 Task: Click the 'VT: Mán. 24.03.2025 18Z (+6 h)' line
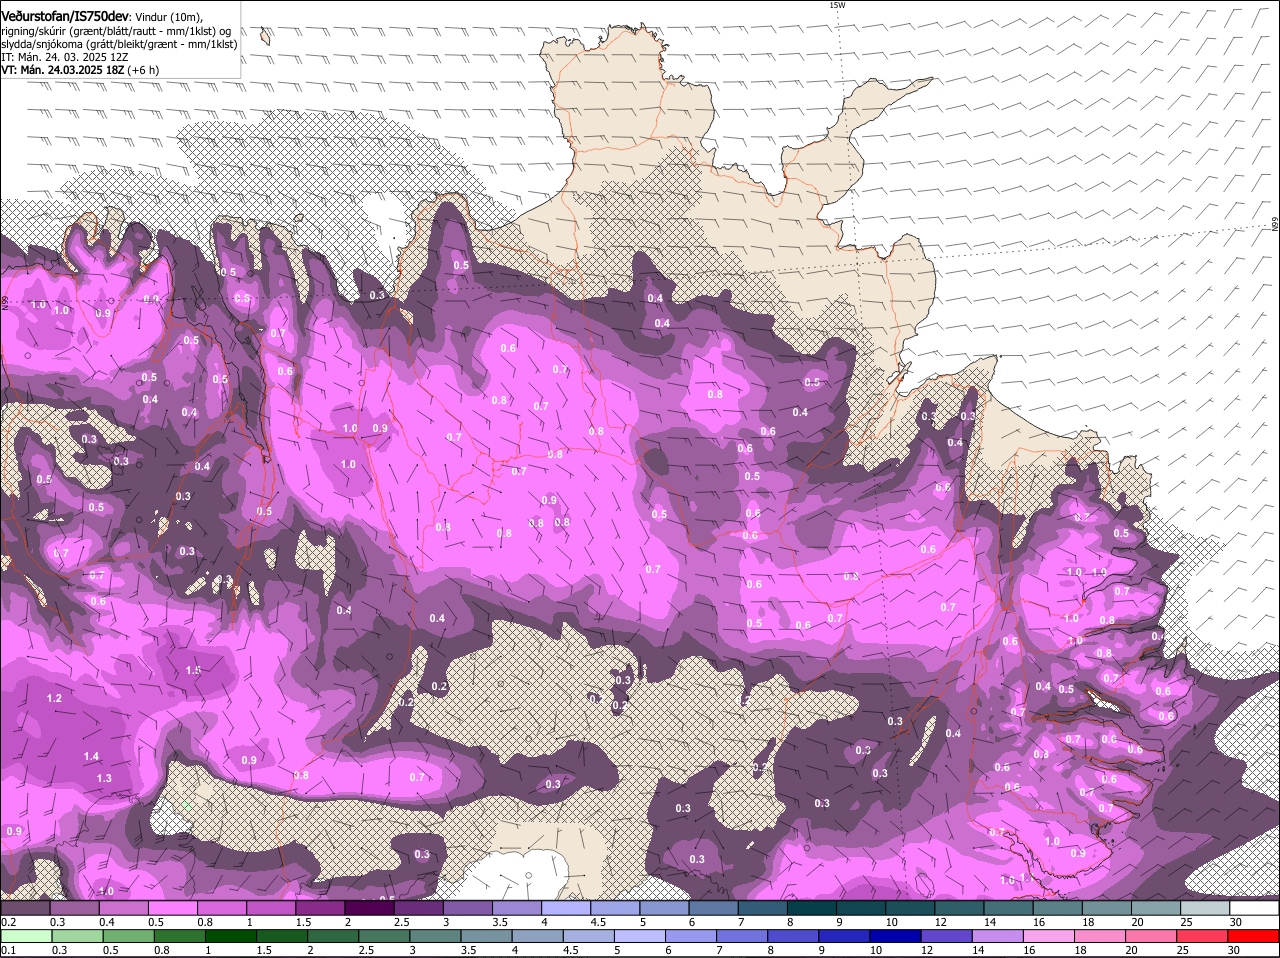coord(80,70)
